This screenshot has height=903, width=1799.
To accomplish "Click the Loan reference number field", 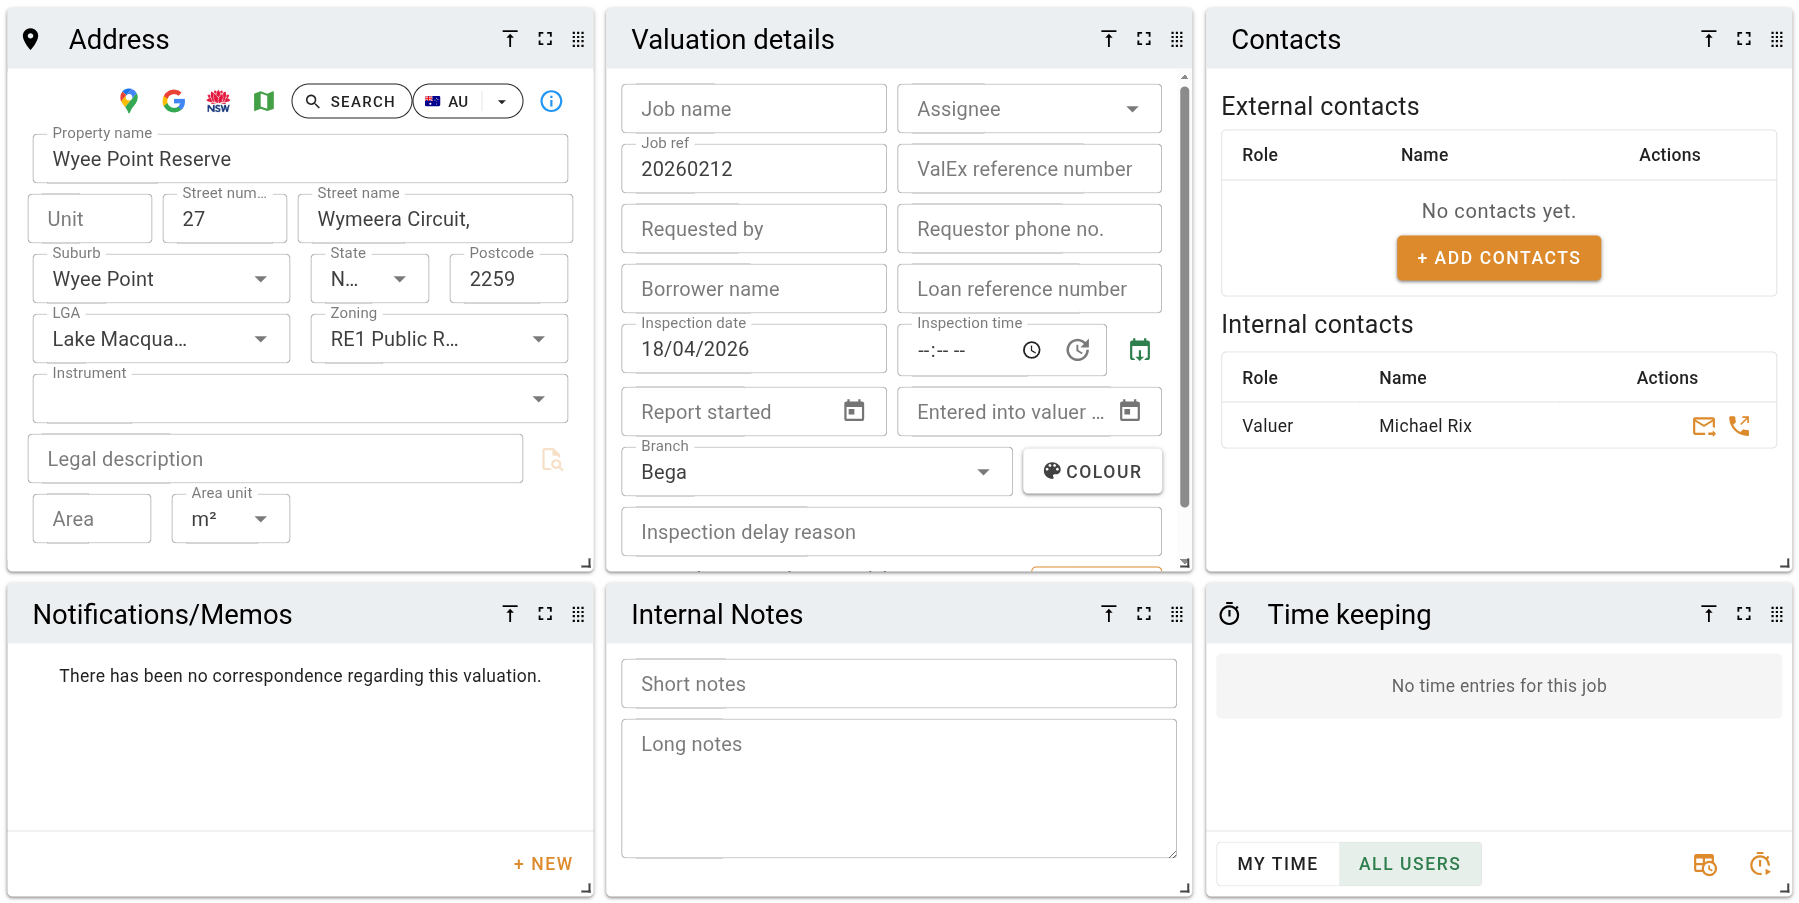I will coord(1030,289).
